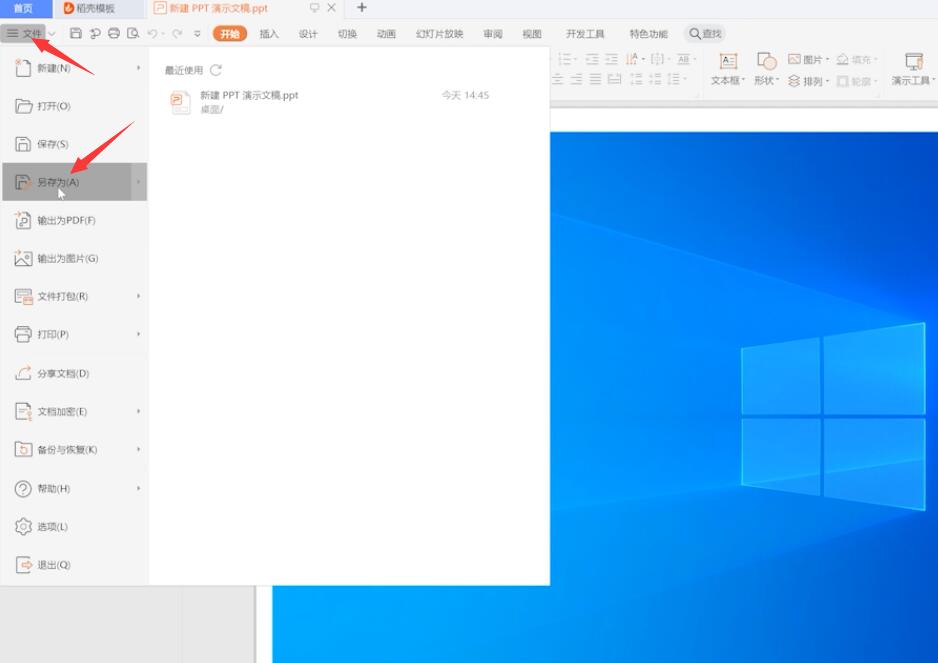
Task: Select 打开(O) in the file menu
Action: click(74, 106)
